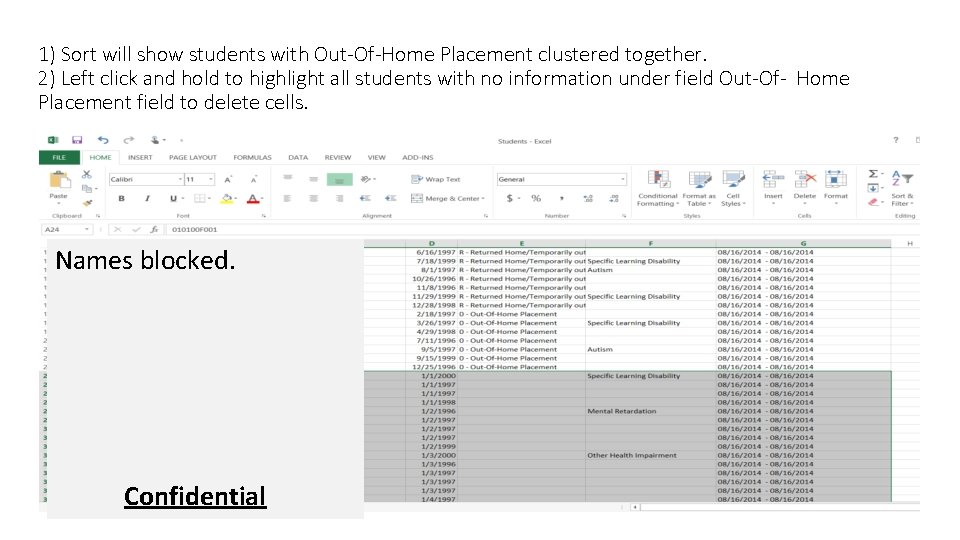Select column header G

(x=803, y=243)
